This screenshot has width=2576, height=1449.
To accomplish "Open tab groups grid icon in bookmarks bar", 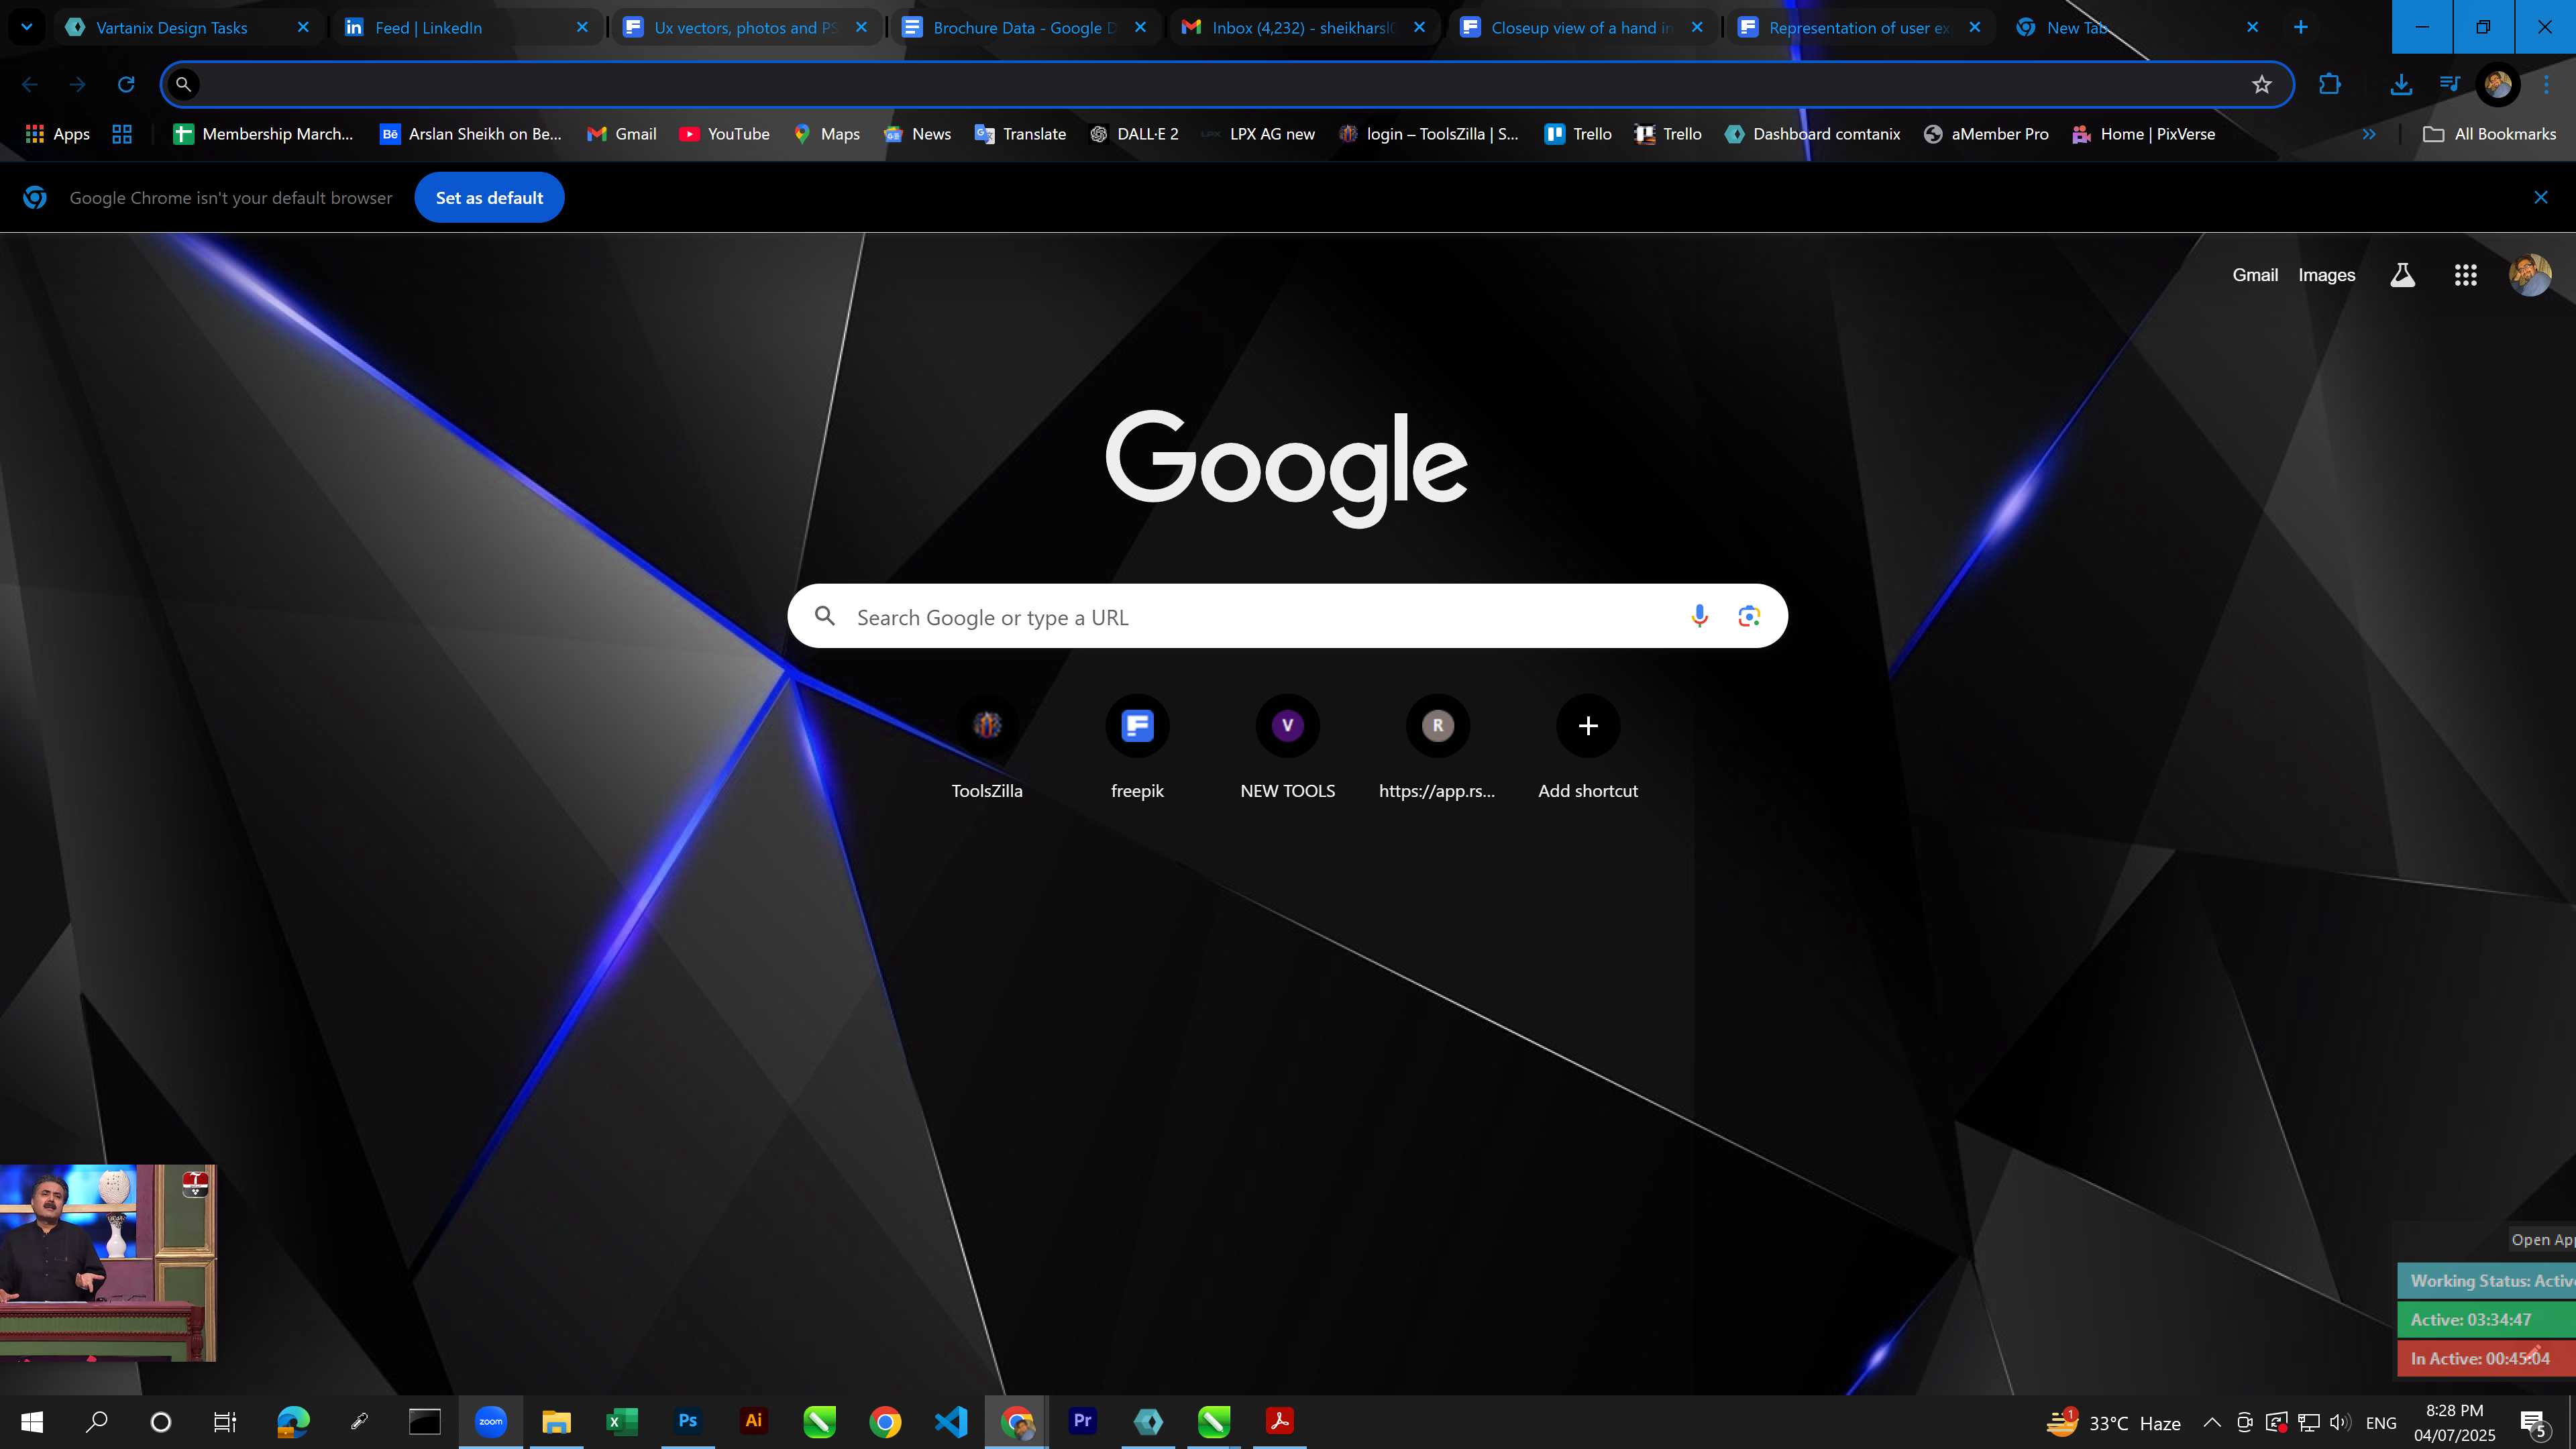I will tap(122, 134).
